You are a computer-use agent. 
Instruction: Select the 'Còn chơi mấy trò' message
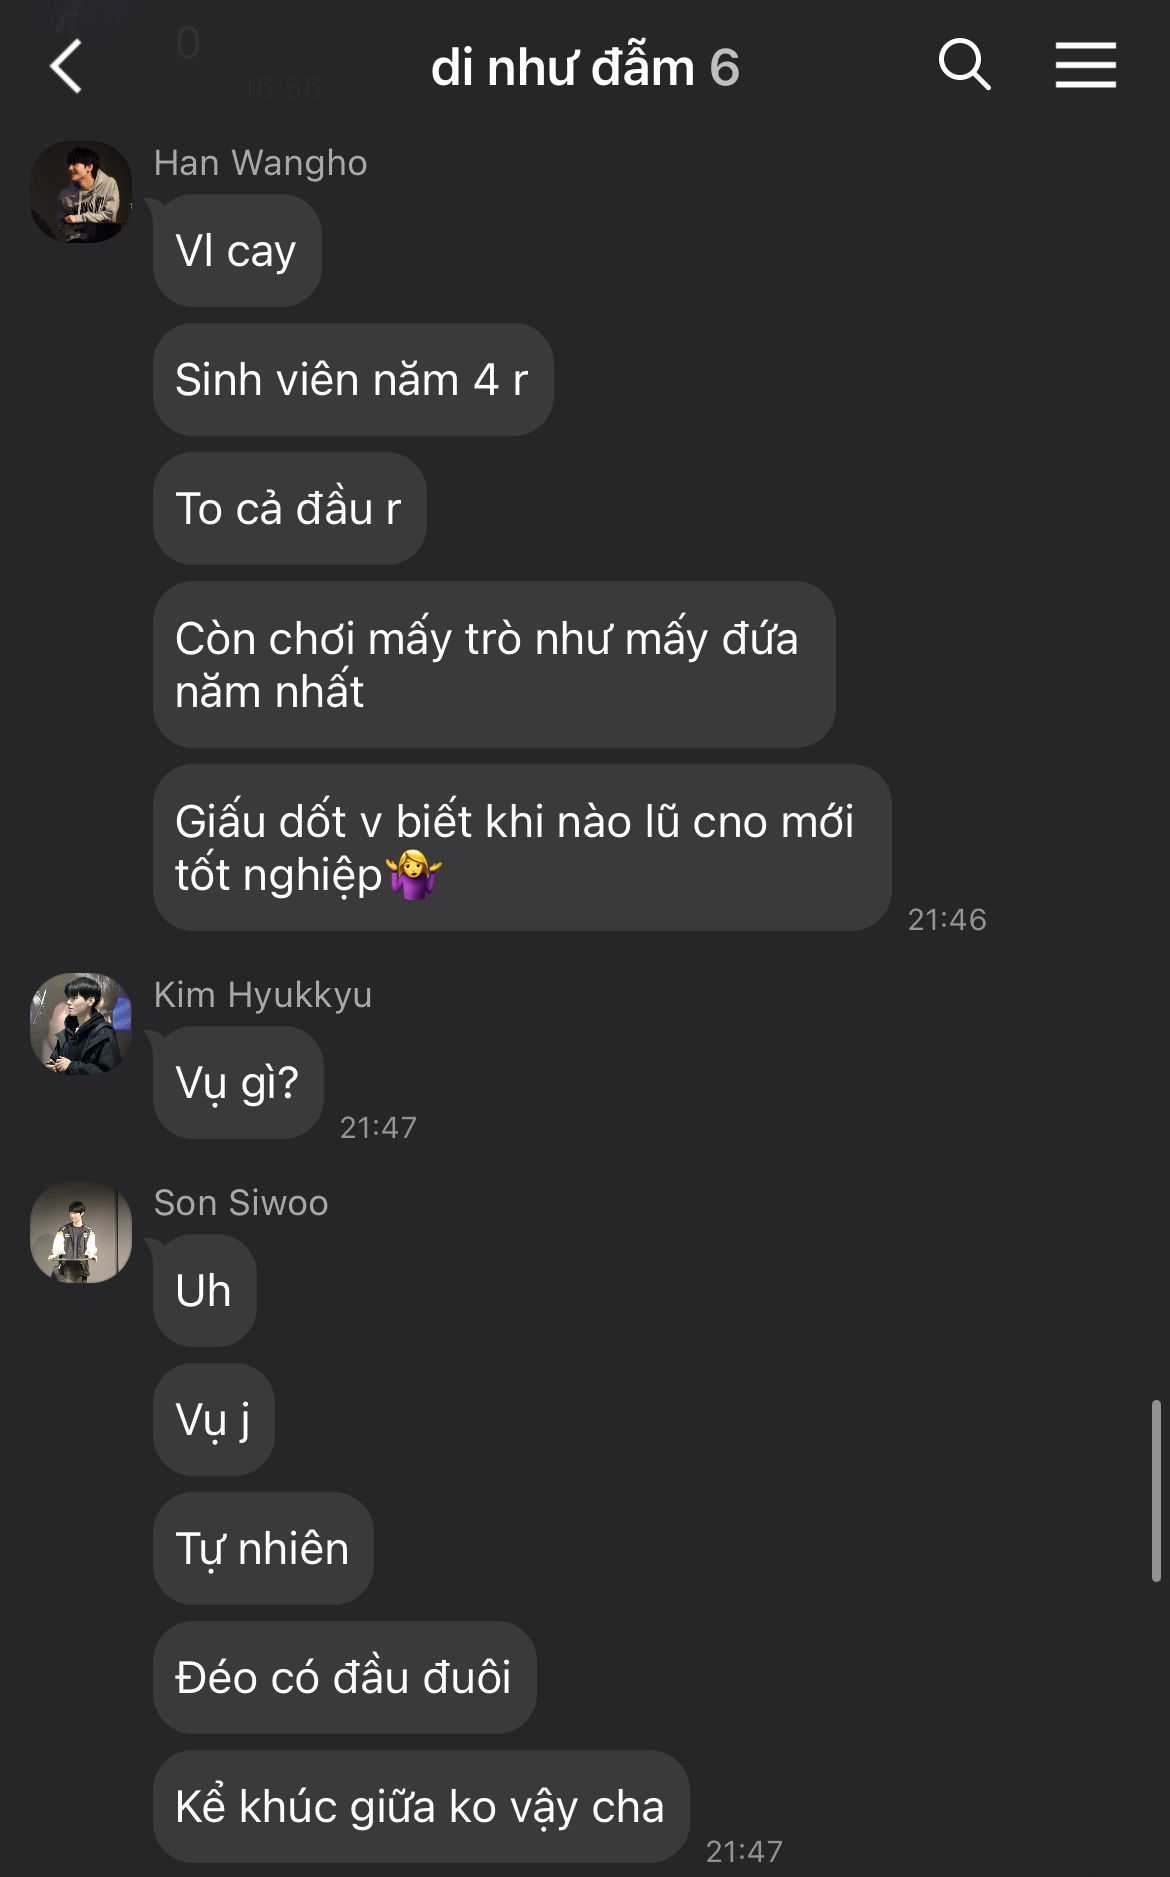coord(494,664)
